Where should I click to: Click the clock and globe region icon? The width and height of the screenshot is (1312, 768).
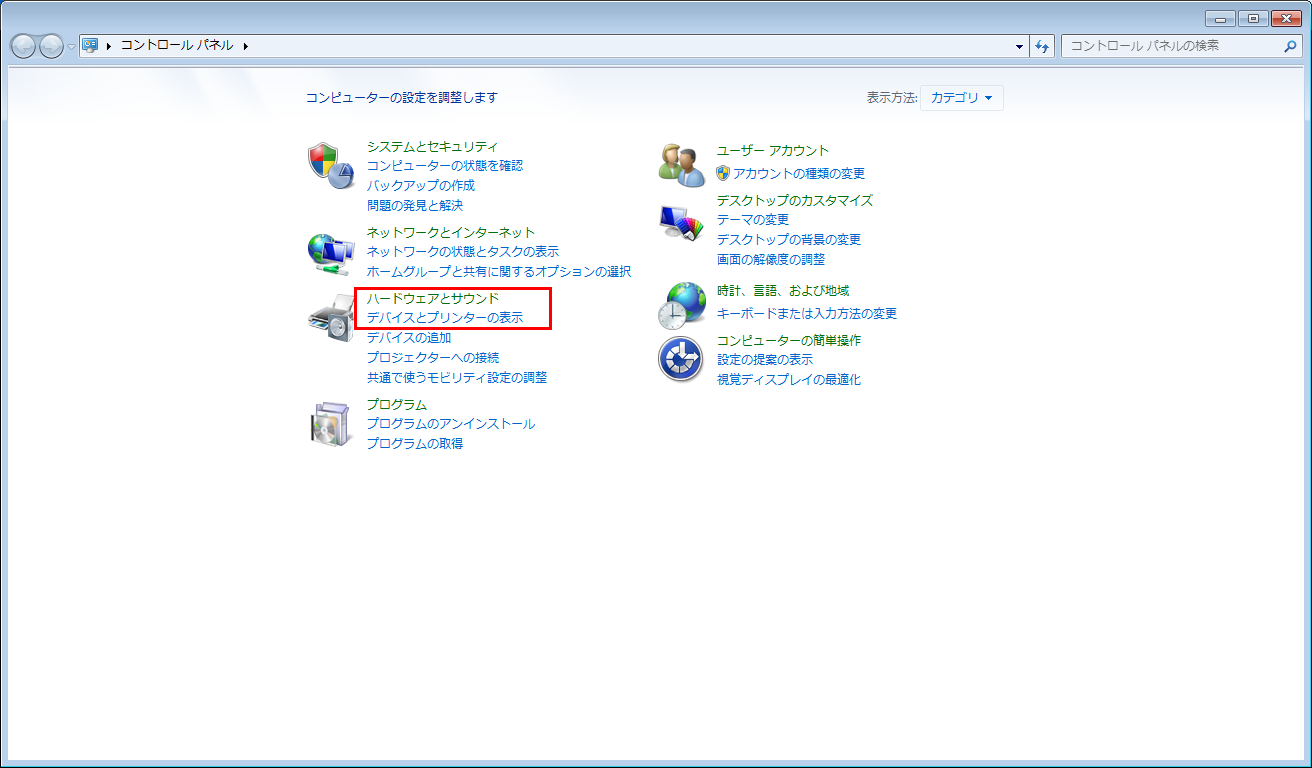pyautogui.click(x=682, y=305)
